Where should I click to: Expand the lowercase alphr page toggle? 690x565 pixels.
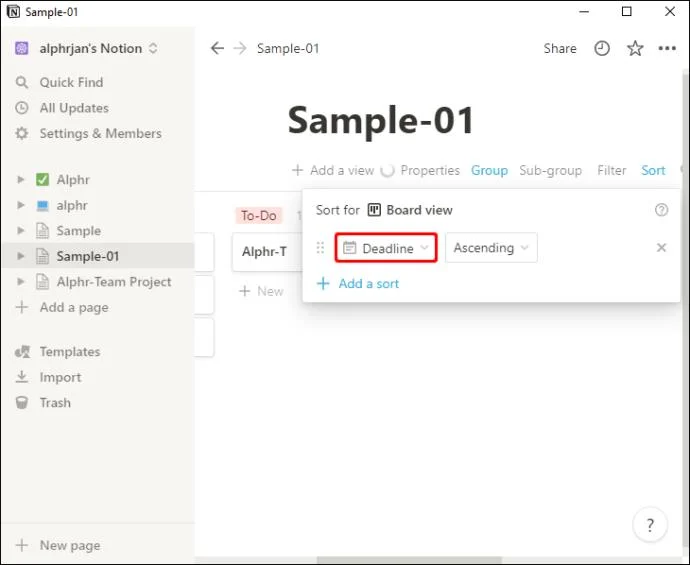pyautogui.click(x=20, y=205)
